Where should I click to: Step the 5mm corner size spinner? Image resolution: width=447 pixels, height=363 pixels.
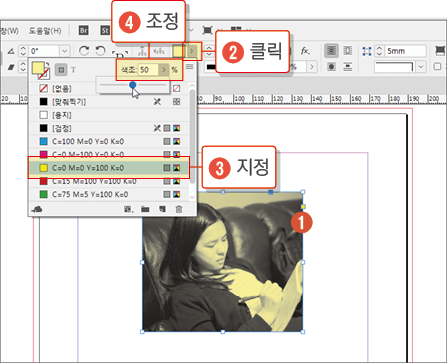coord(379,51)
